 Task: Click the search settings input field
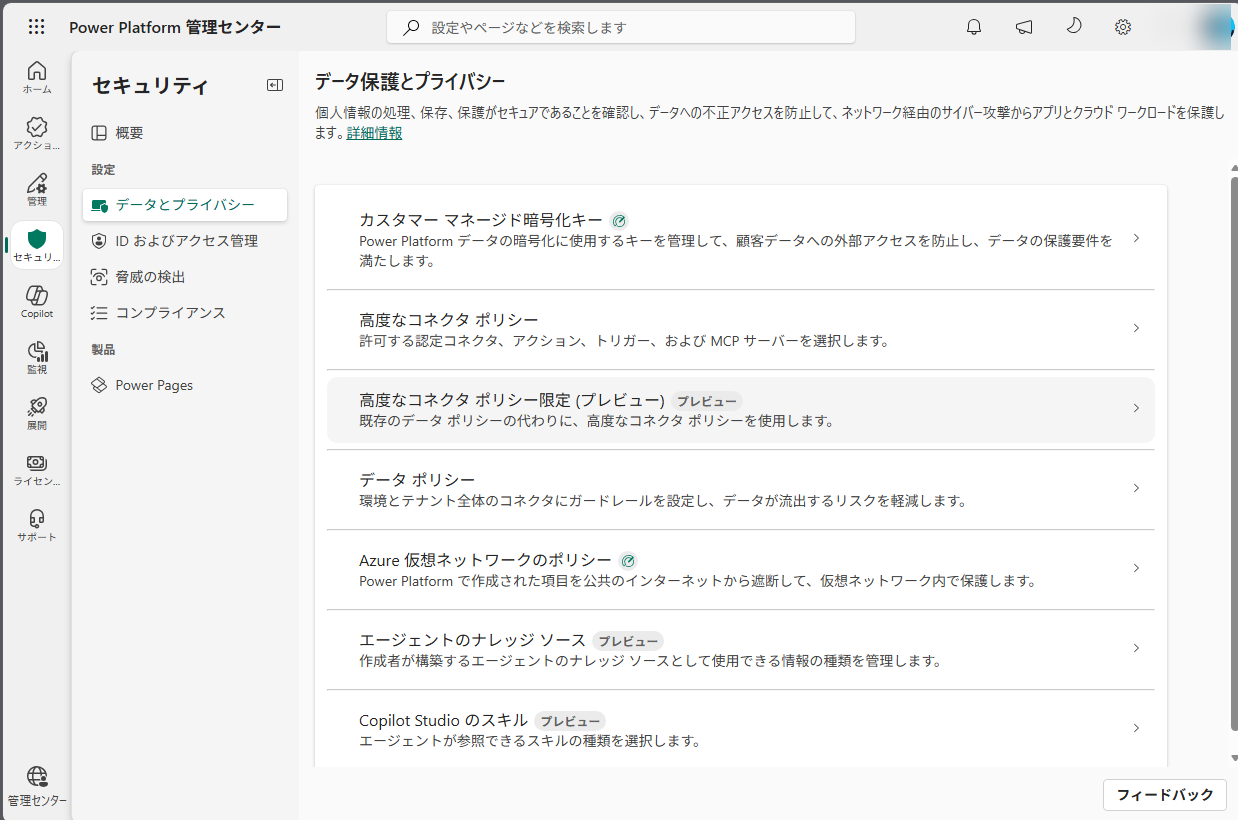(x=621, y=28)
